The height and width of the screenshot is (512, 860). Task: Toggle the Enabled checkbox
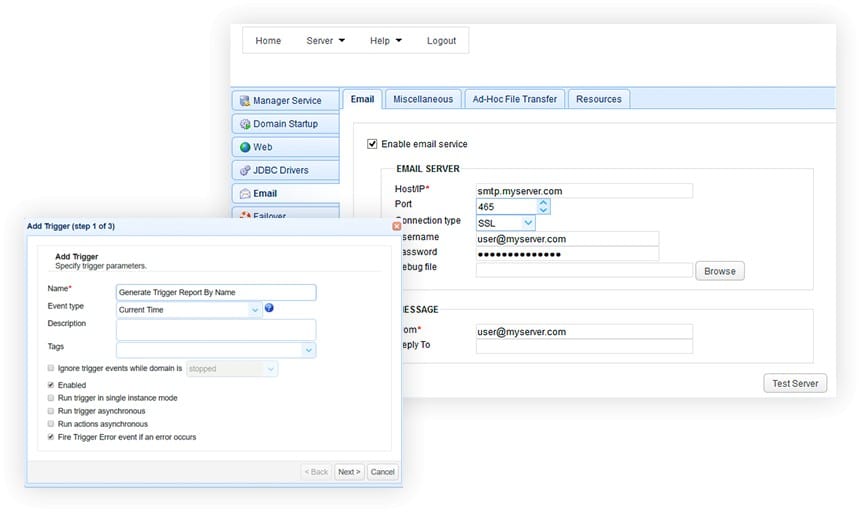click(x=50, y=385)
